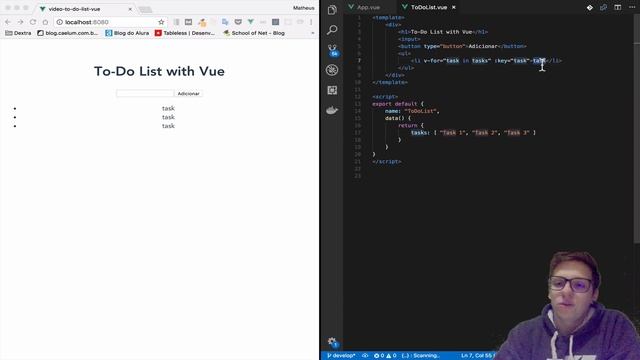Image resolution: width=640 pixels, height=360 pixels.
Task: Close the video-to-do-list-vue browser tab
Action: click(x=130, y=9)
